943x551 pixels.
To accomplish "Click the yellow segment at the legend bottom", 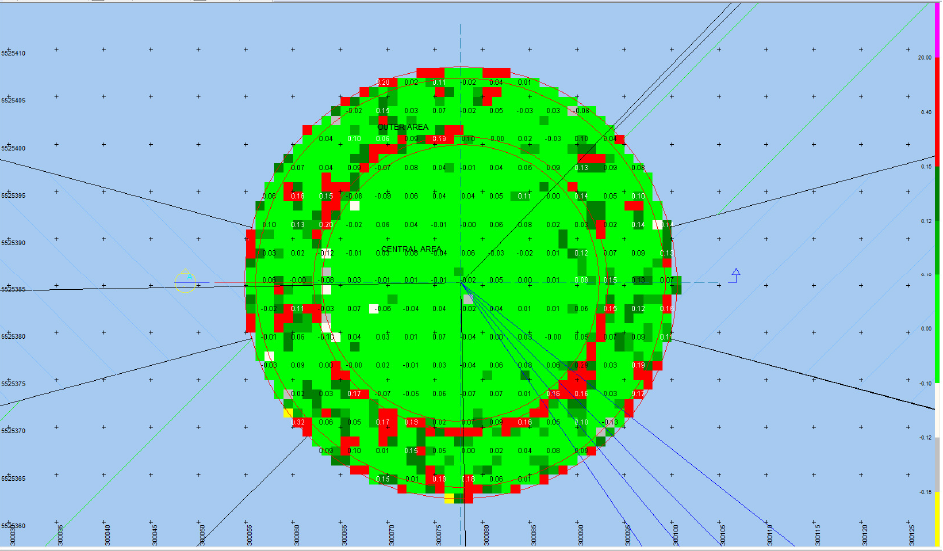I will [937, 520].
